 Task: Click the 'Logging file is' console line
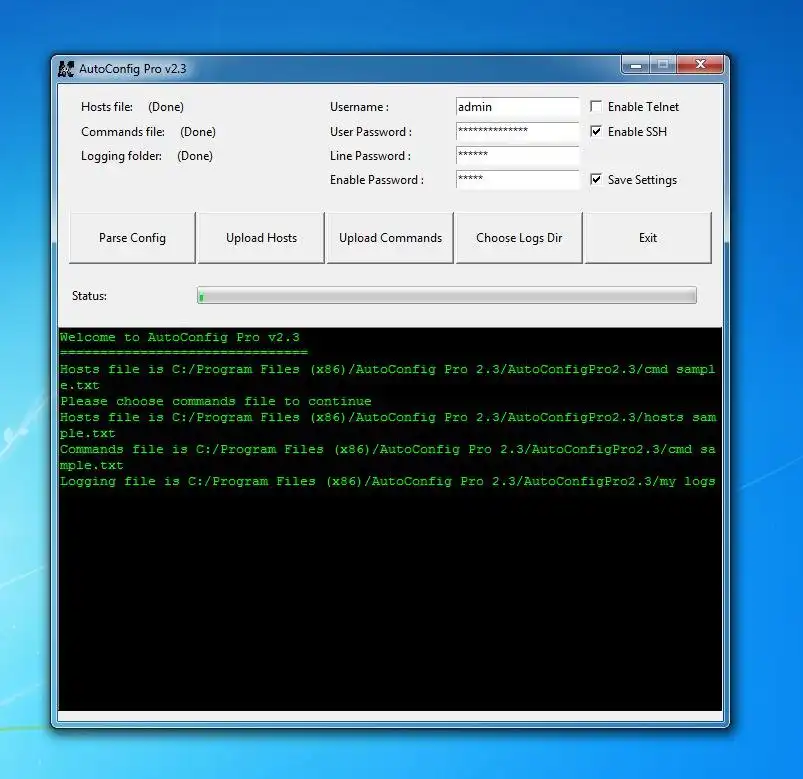pyautogui.click(x=388, y=481)
